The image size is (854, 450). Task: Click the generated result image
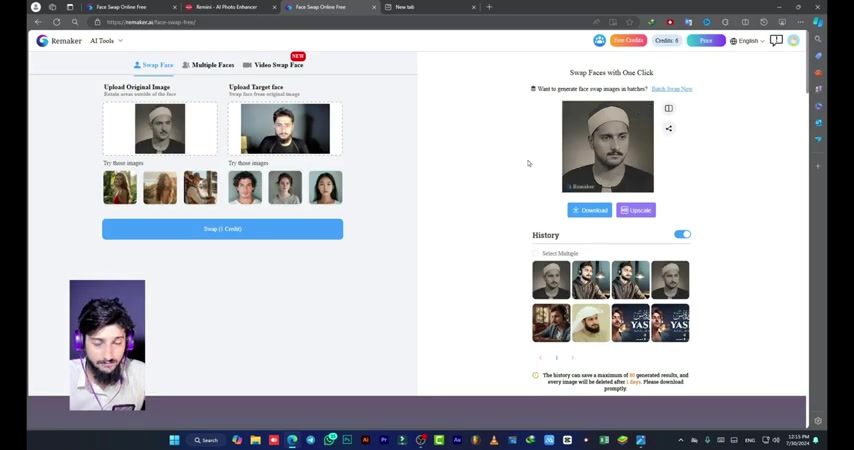[x=608, y=147]
